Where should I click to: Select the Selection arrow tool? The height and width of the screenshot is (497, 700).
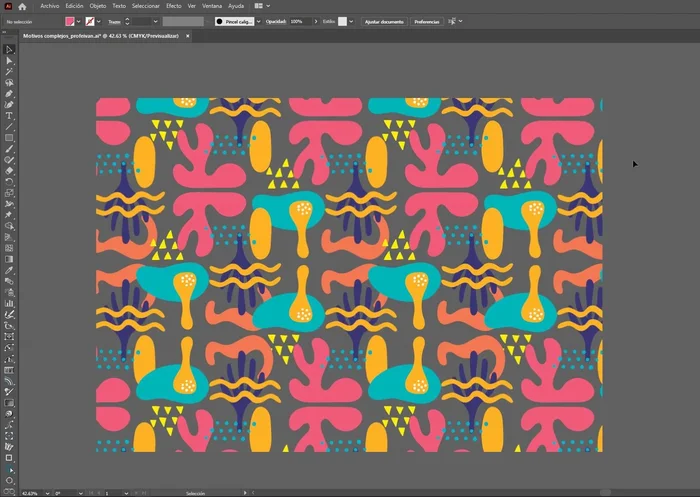click(x=9, y=49)
